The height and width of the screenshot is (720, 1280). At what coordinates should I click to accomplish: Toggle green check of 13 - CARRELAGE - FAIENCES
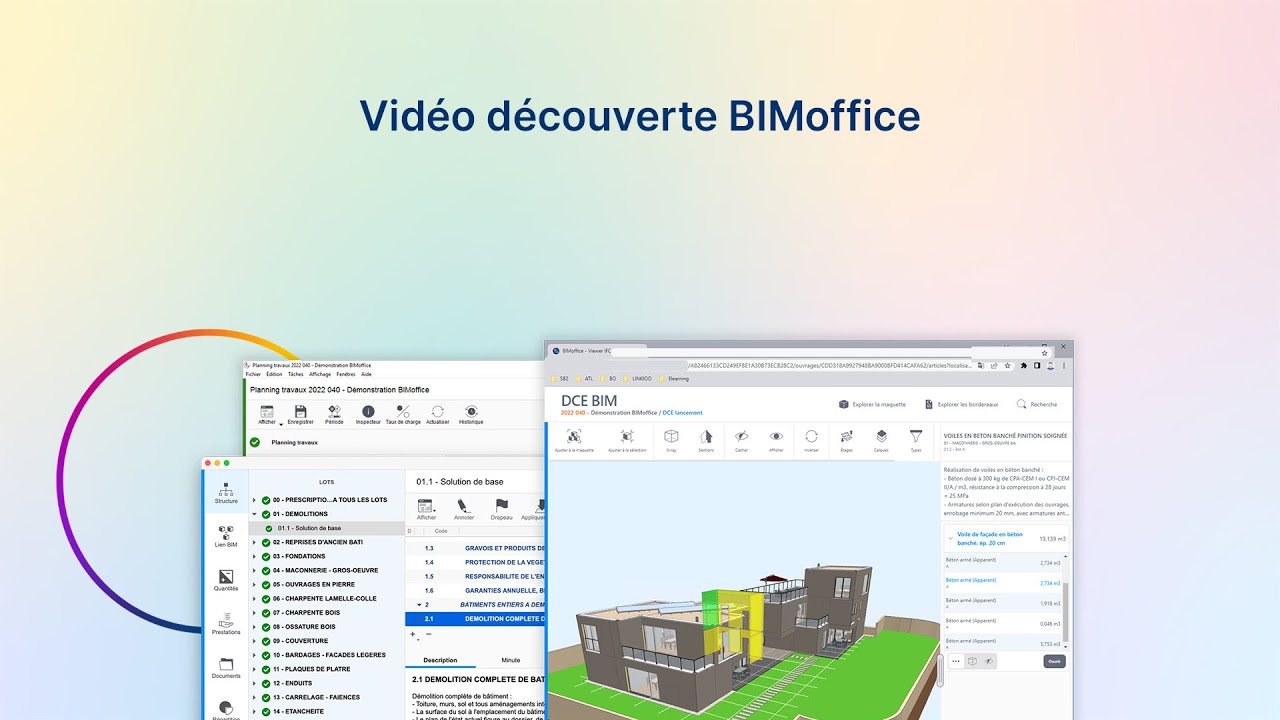tap(266, 697)
